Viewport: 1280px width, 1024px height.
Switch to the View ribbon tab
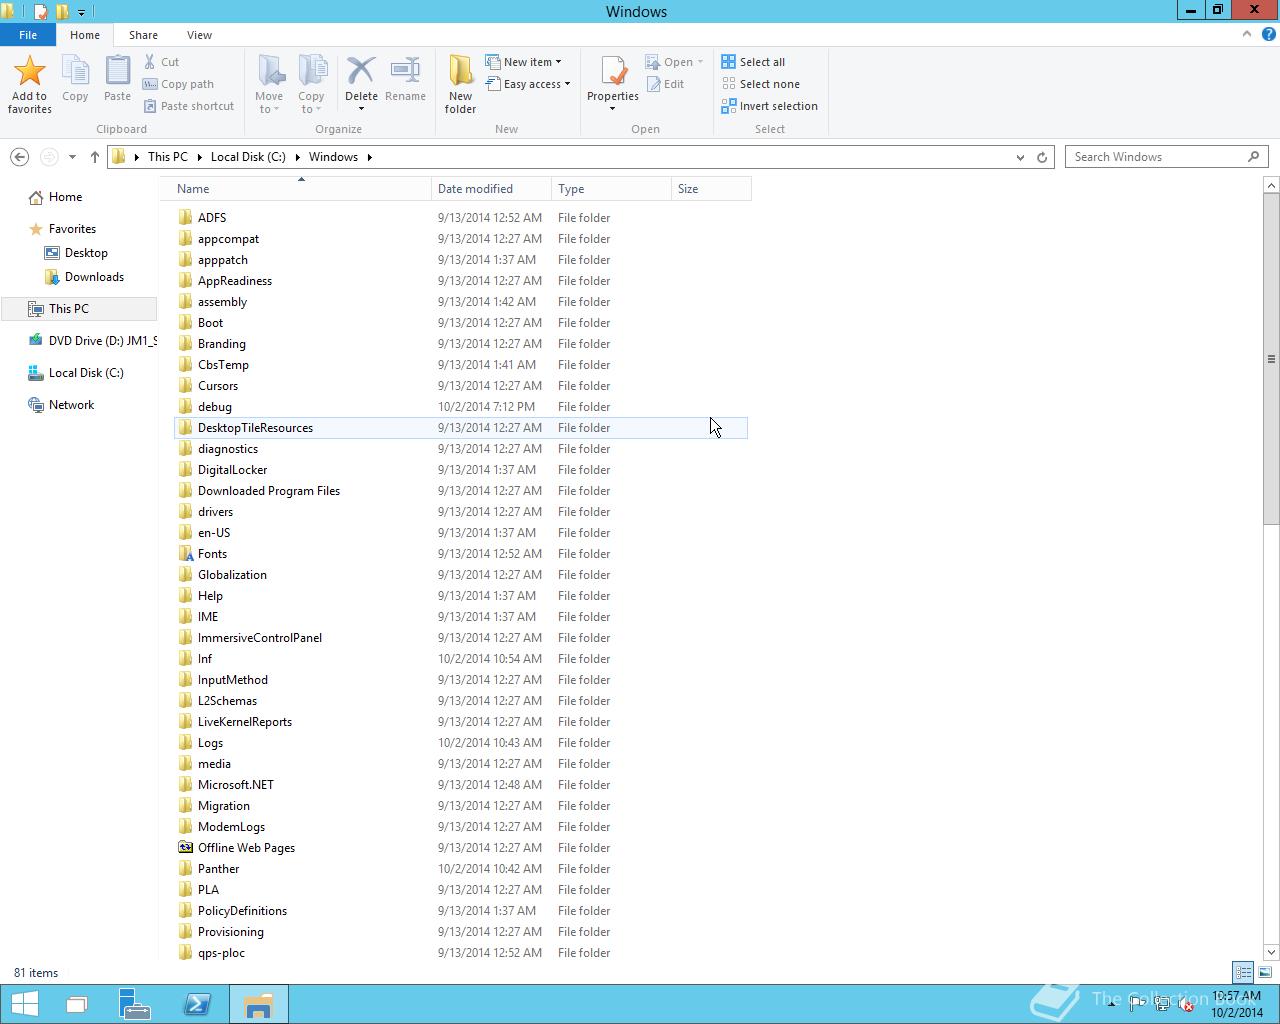point(199,35)
